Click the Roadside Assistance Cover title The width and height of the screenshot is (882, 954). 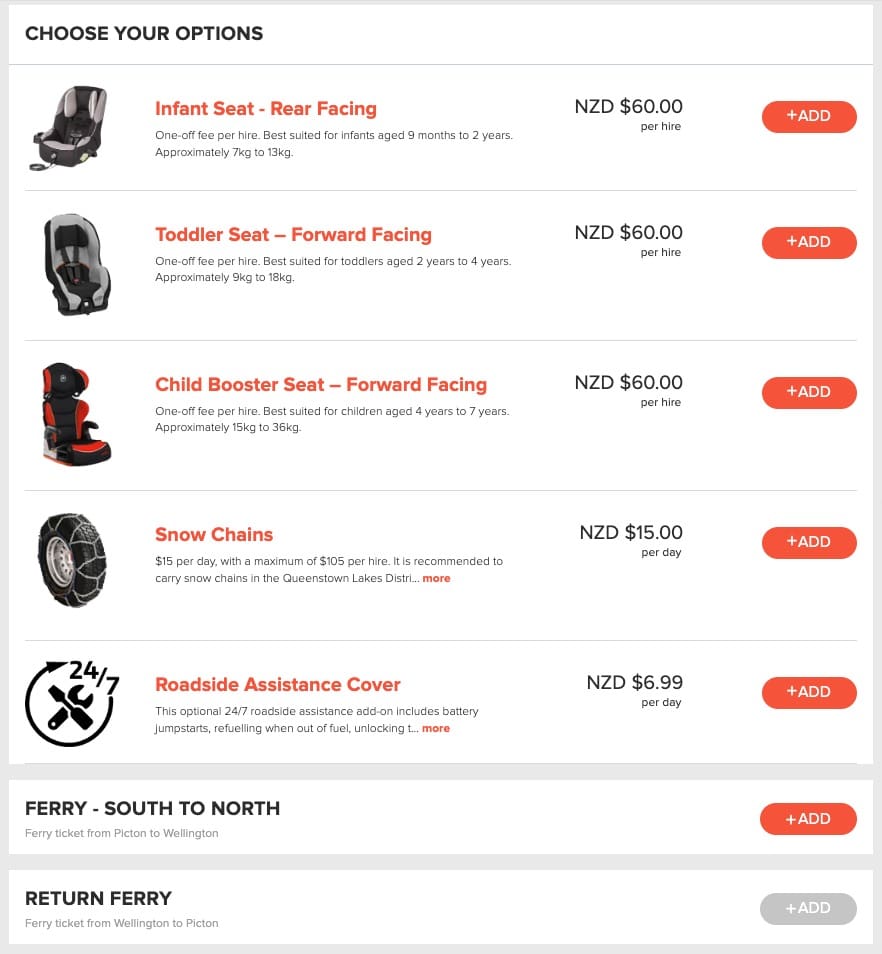278,685
